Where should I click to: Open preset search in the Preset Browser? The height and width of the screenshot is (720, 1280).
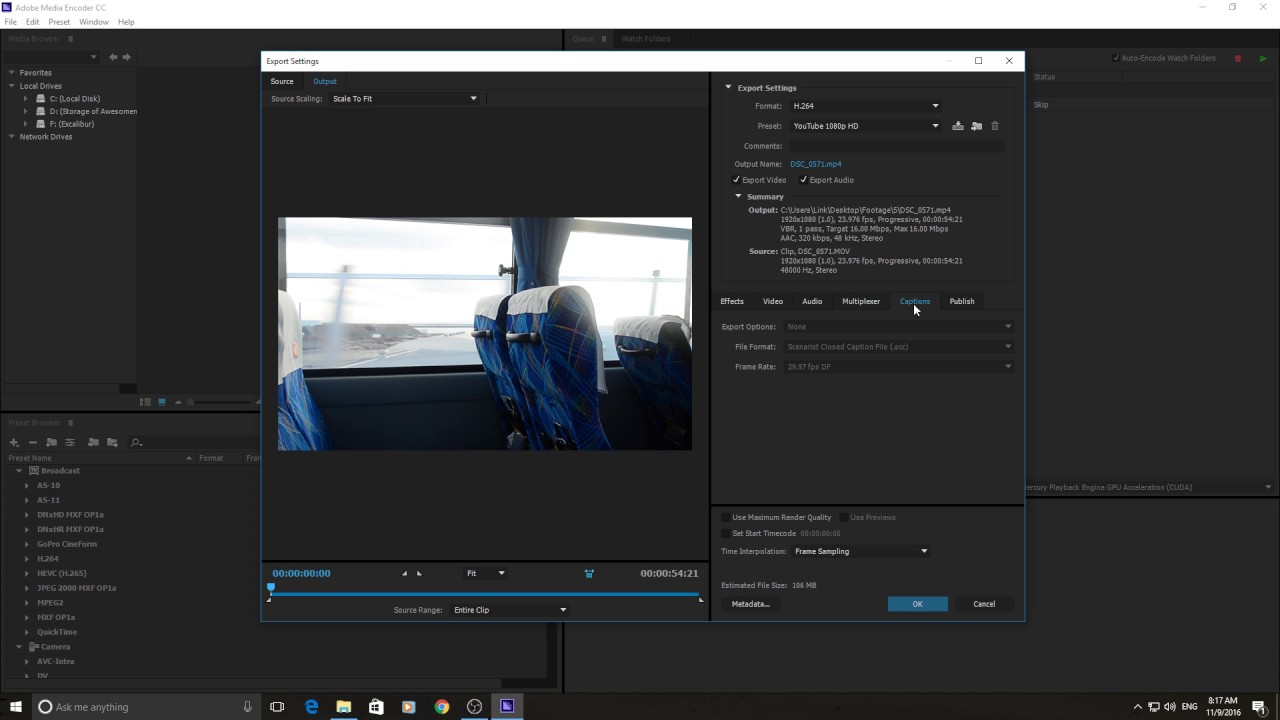136,442
